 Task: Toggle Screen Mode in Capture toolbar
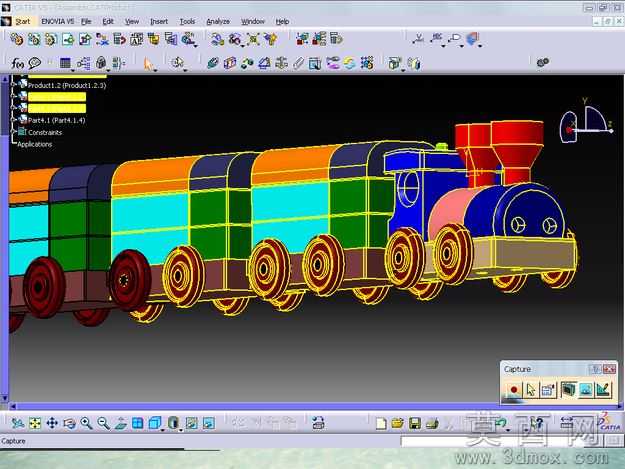click(568, 390)
